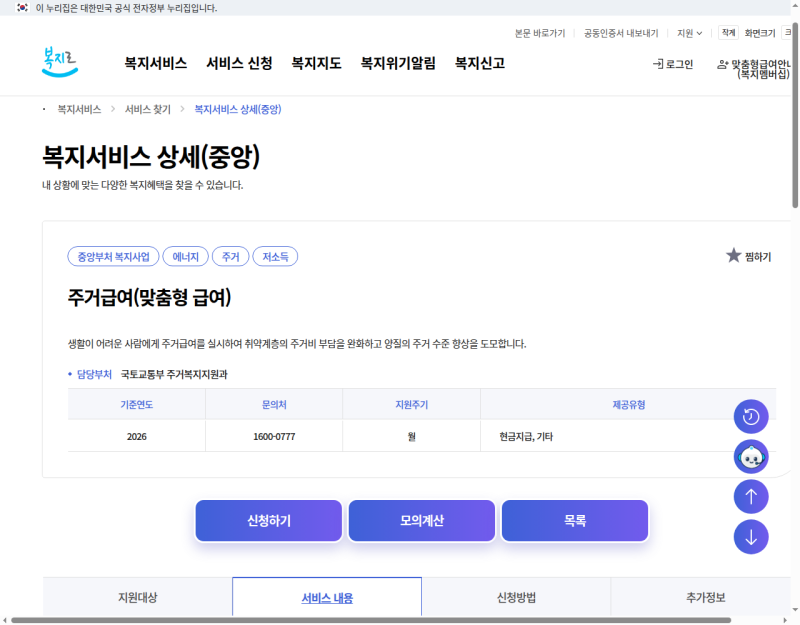This screenshot has height=625, width=800.
Task: Click the 복지로 logo
Action: pyautogui.click(x=60, y=62)
